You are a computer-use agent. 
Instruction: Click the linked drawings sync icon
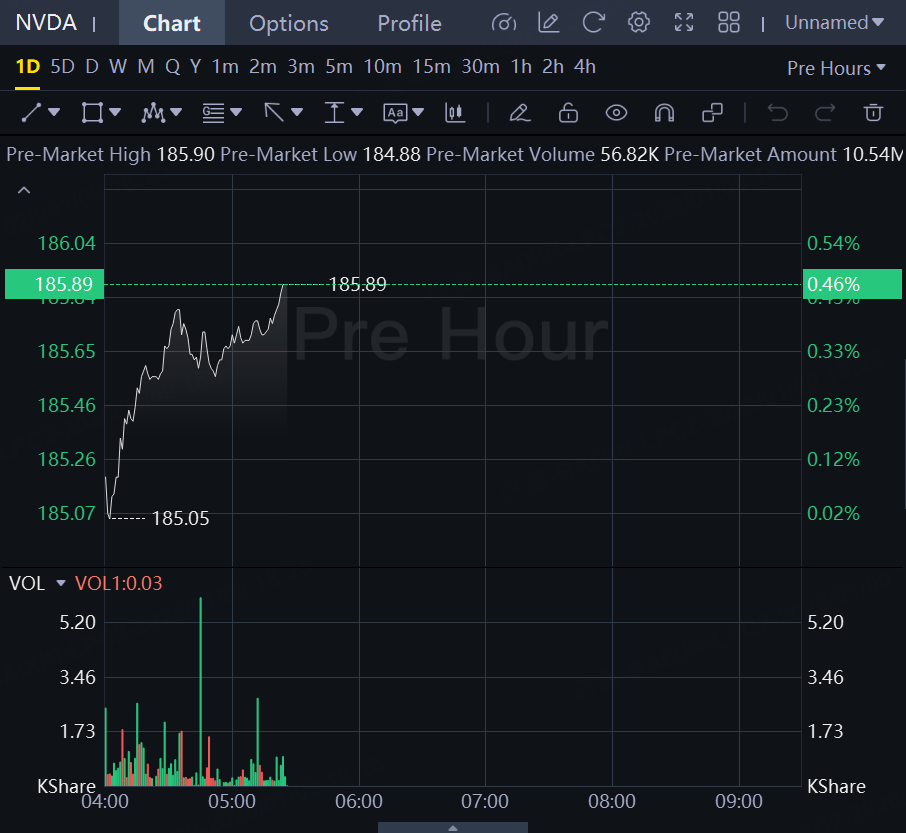(712, 112)
